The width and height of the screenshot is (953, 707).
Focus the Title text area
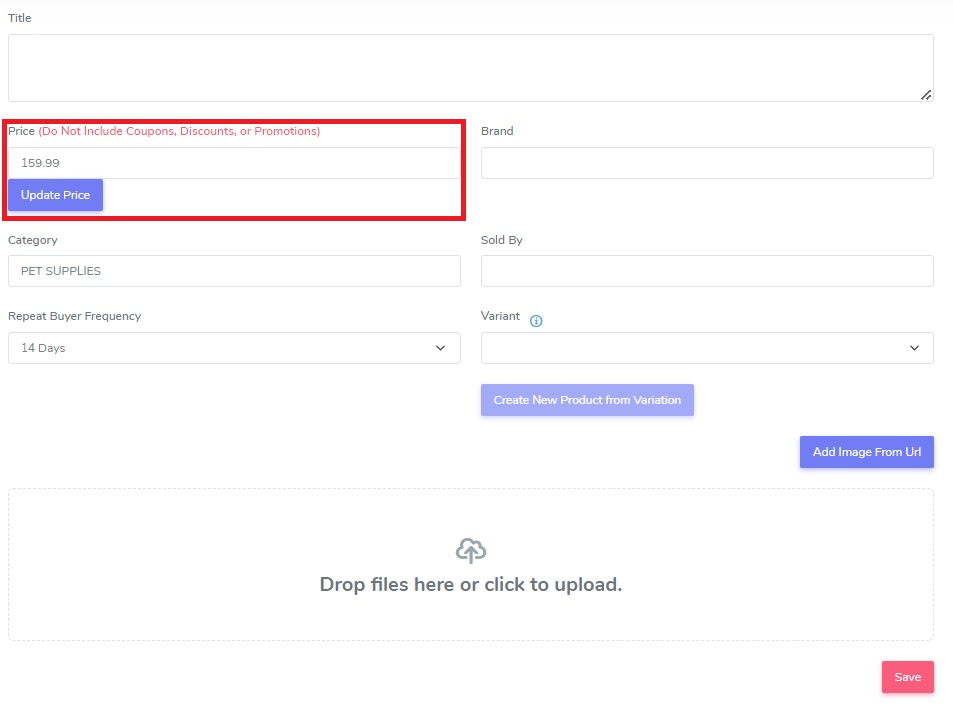[x=470, y=68]
